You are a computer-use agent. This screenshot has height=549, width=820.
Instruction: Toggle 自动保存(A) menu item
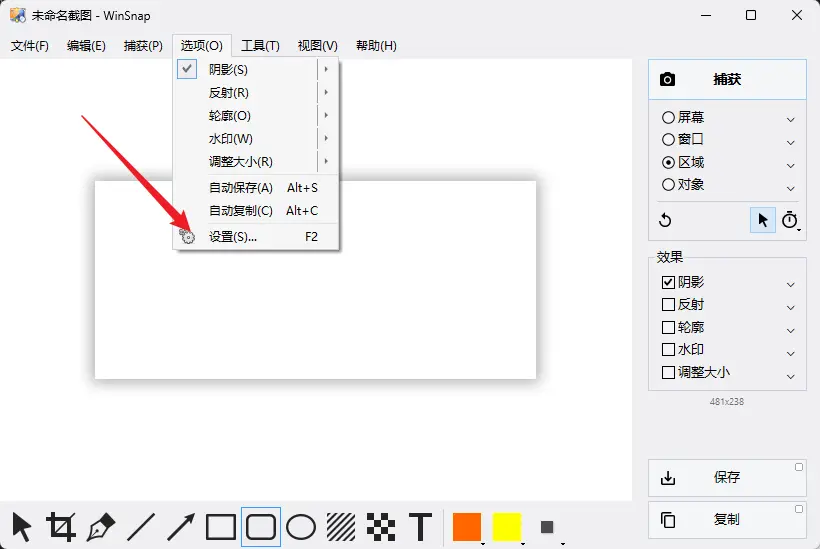[x=256, y=188]
